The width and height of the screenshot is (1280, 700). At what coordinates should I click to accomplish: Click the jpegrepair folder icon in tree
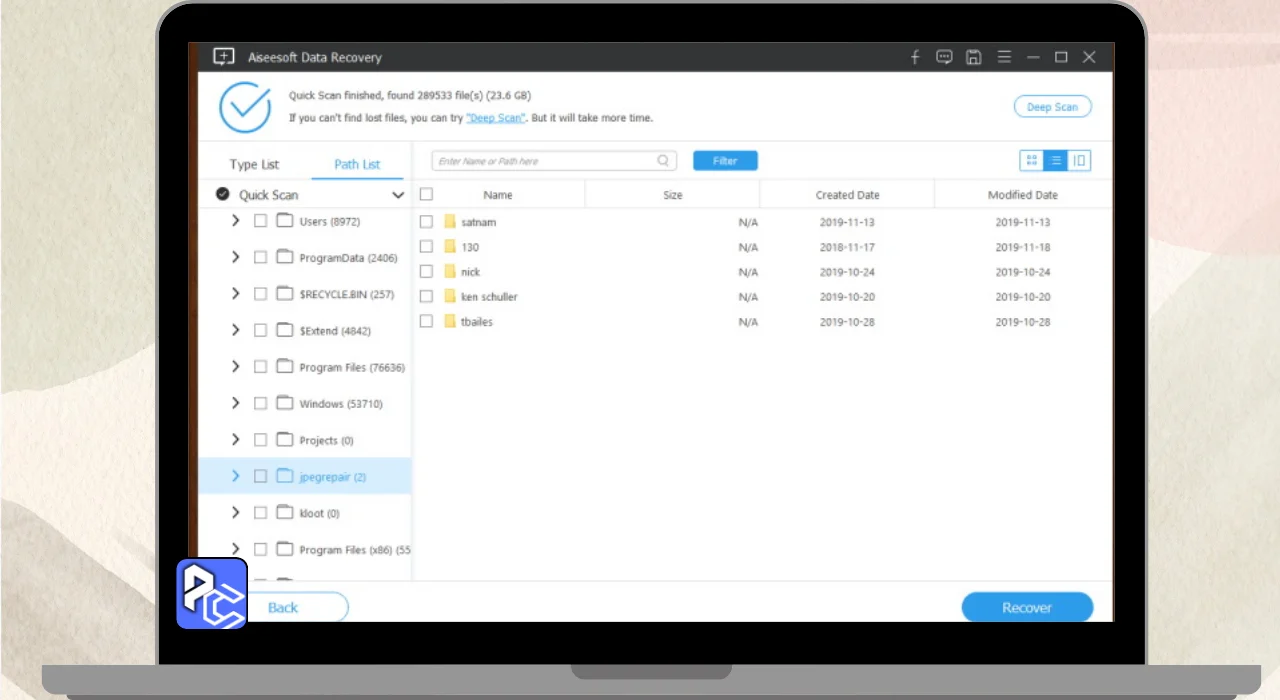coord(284,476)
